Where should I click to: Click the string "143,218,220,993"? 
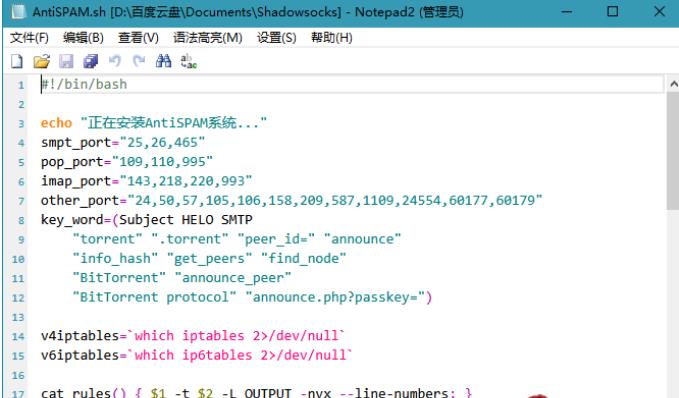(186, 181)
